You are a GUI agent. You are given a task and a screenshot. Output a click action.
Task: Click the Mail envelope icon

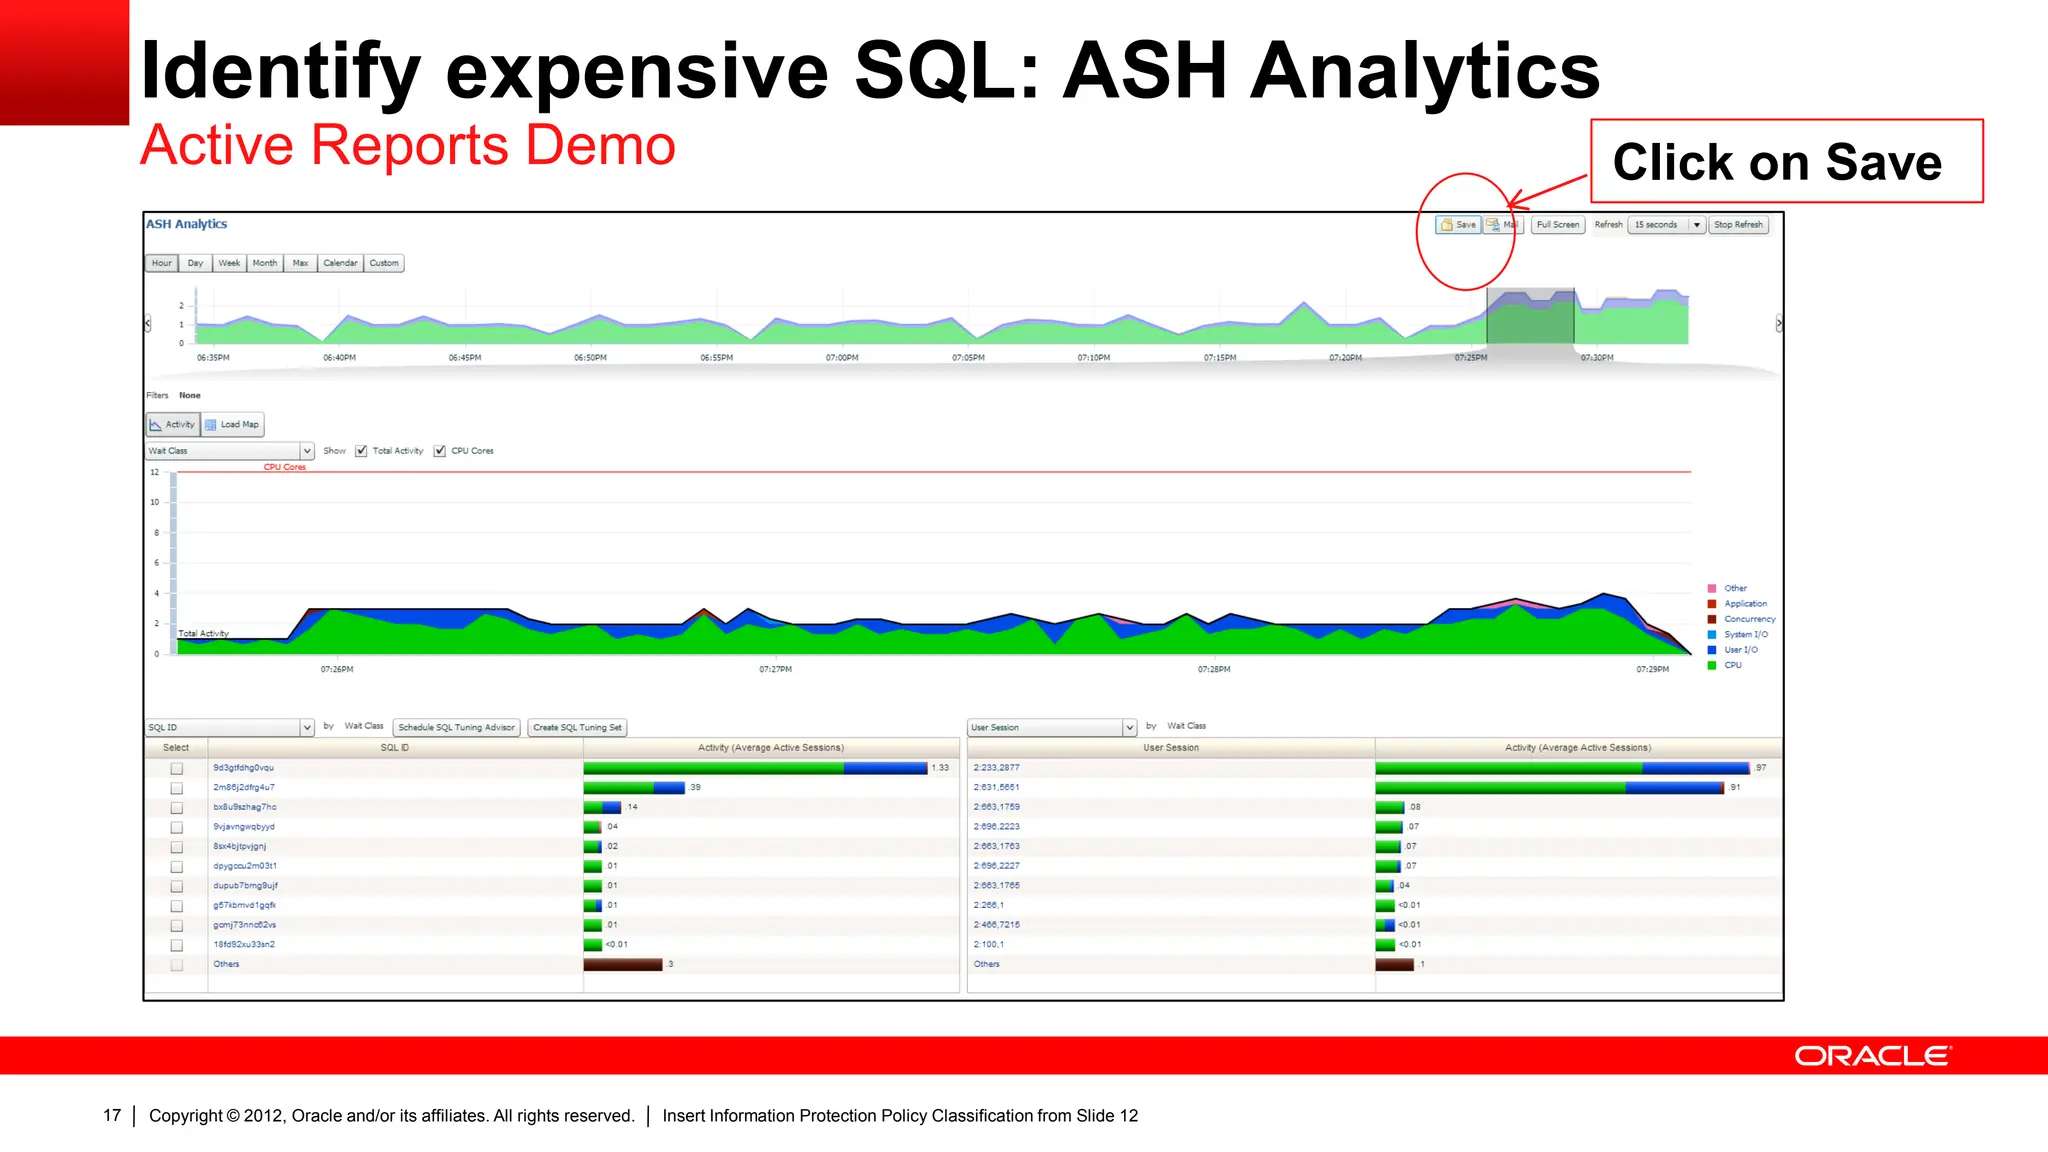tap(1493, 225)
